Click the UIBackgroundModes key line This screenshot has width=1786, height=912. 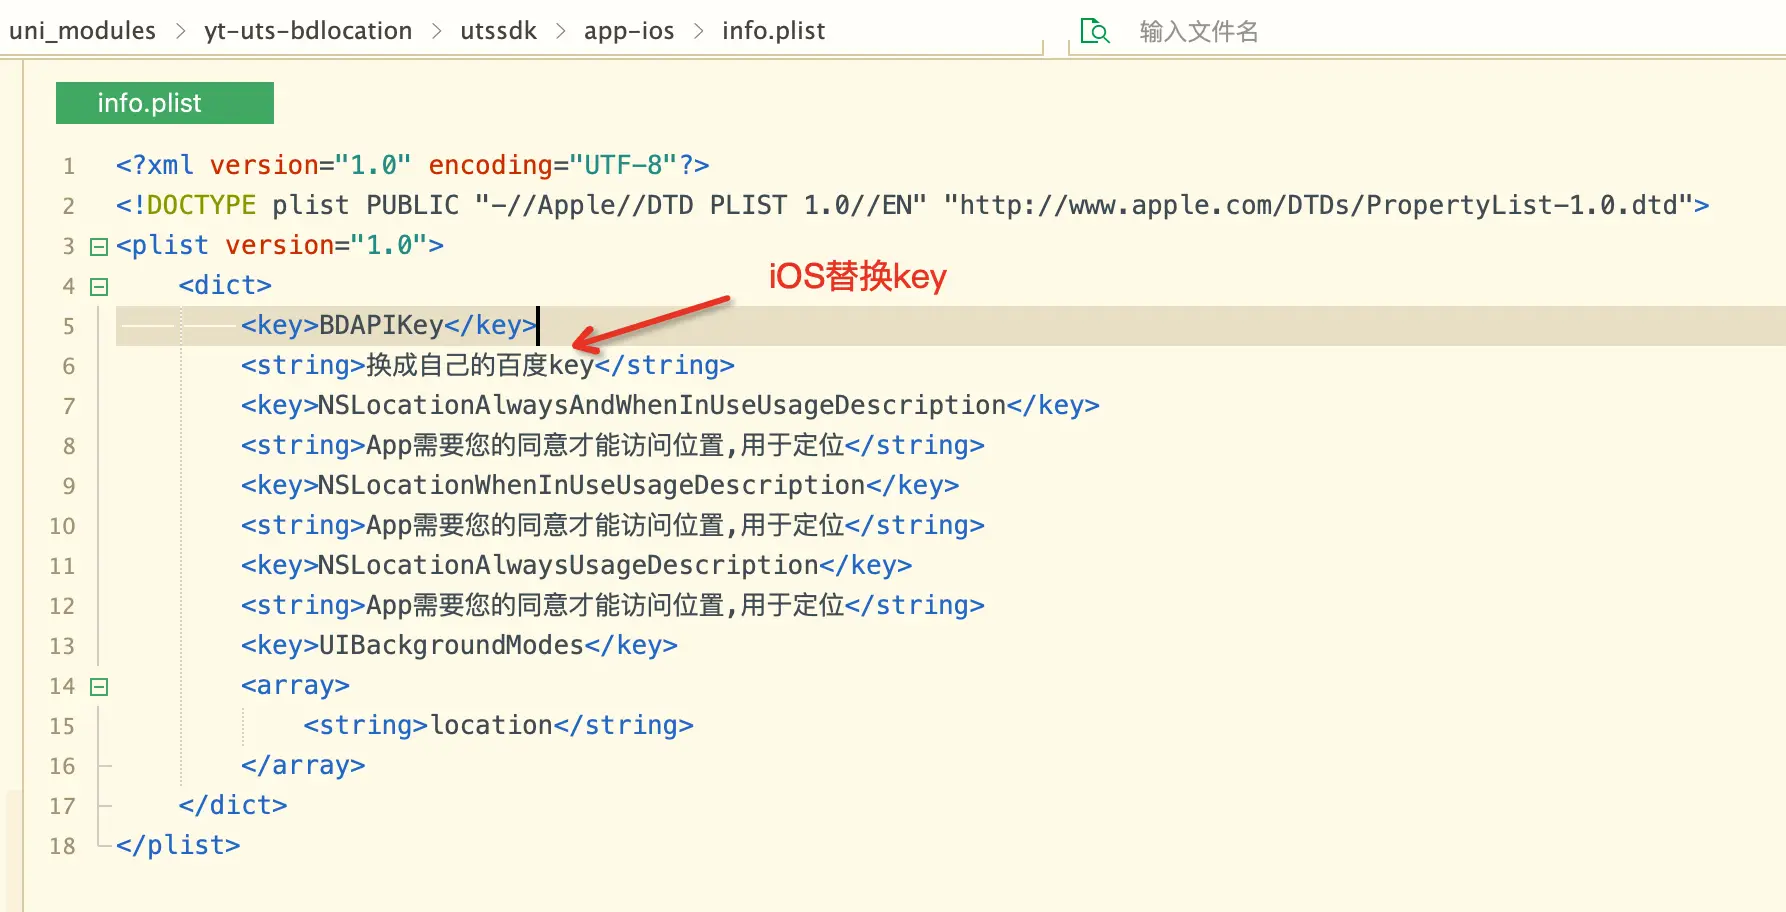[451, 646]
